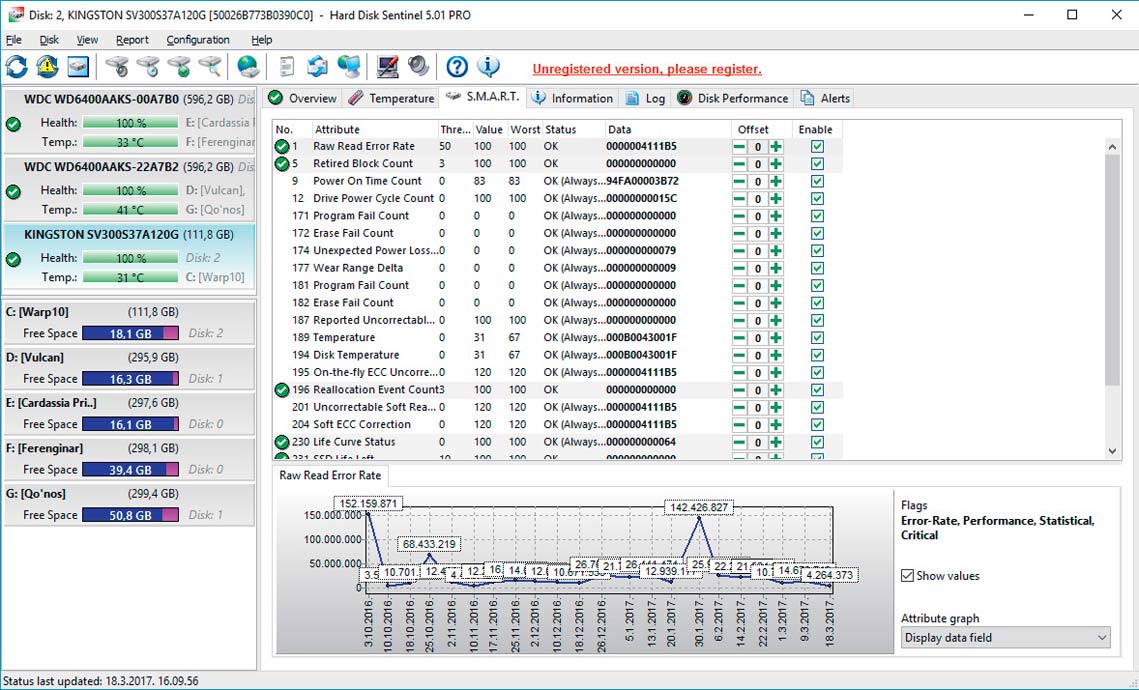
Task: Open the Attribute graph dropdown
Action: [1005, 638]
